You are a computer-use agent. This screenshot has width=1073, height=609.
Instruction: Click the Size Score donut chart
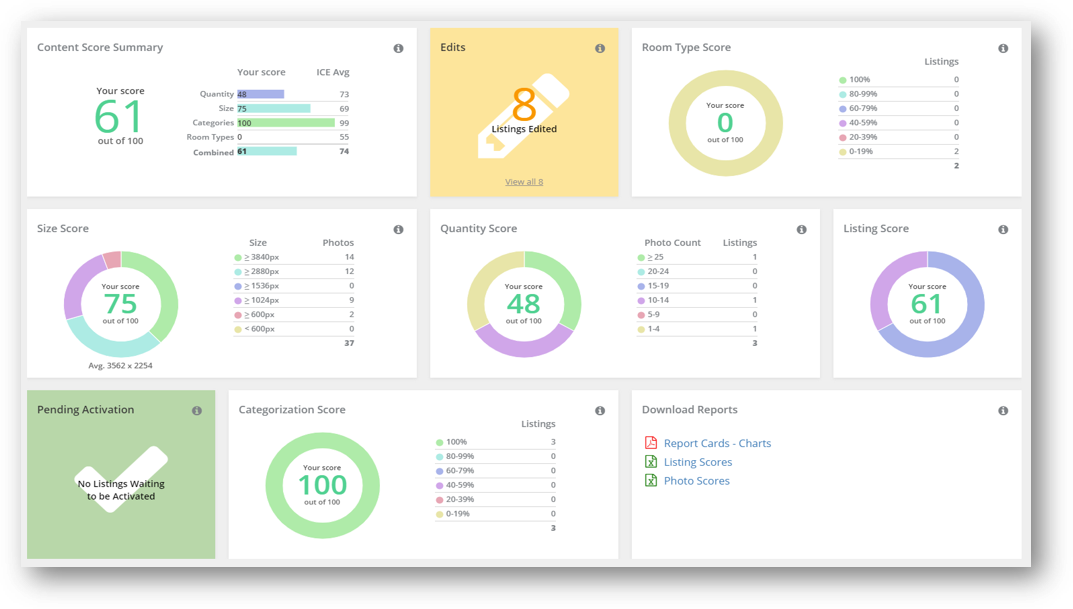click(x=121, y=304)
